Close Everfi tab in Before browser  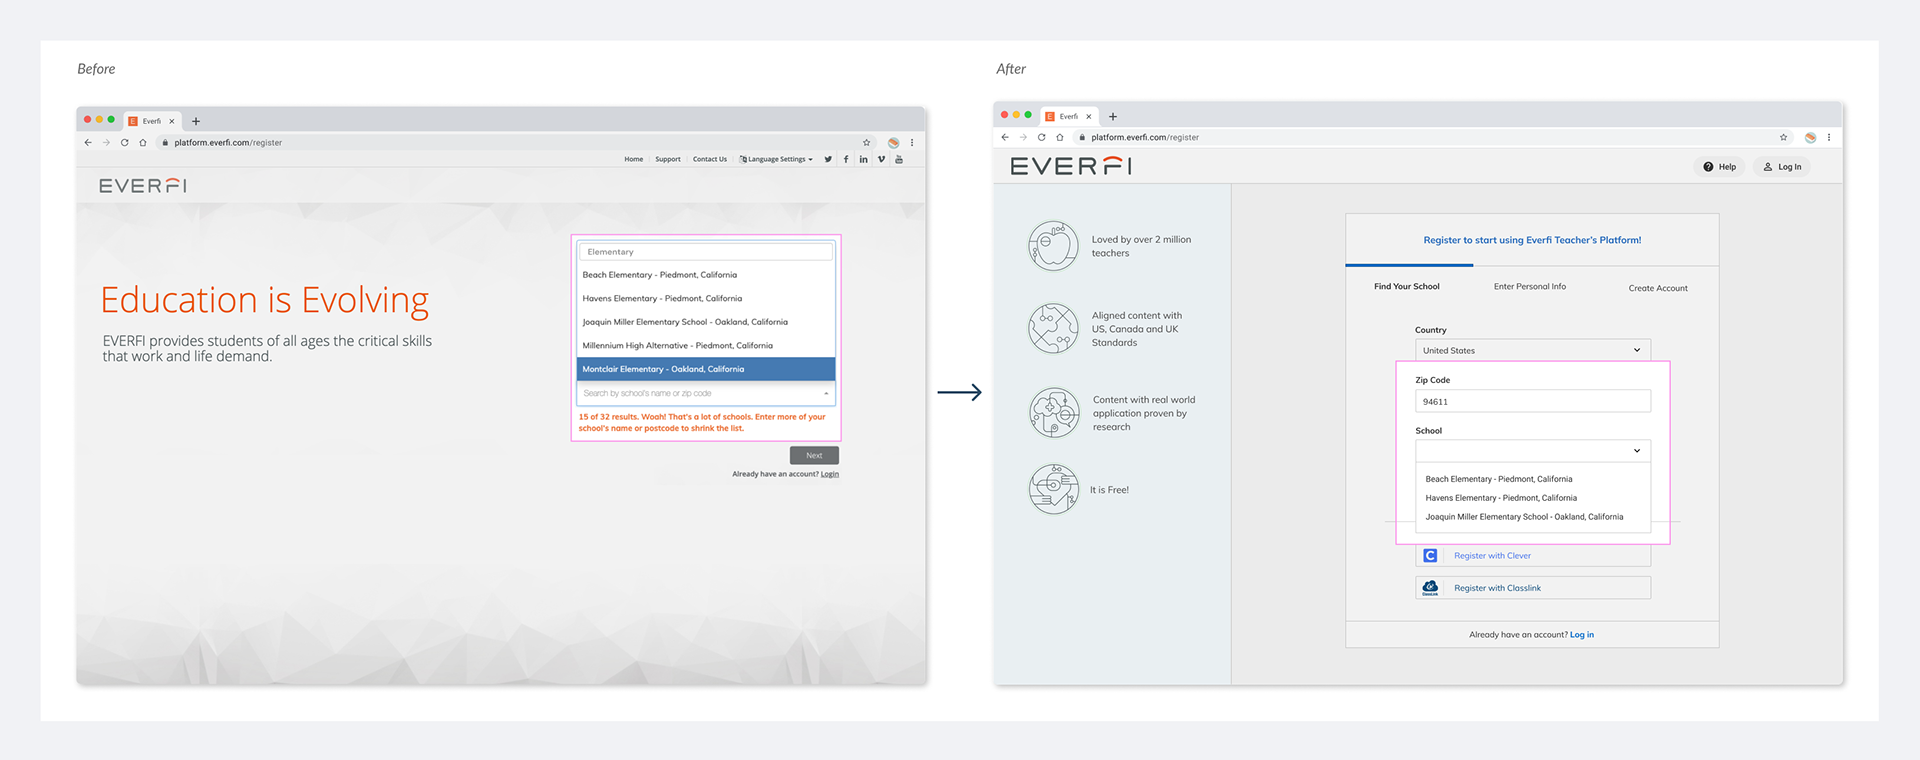coord(172,121)
